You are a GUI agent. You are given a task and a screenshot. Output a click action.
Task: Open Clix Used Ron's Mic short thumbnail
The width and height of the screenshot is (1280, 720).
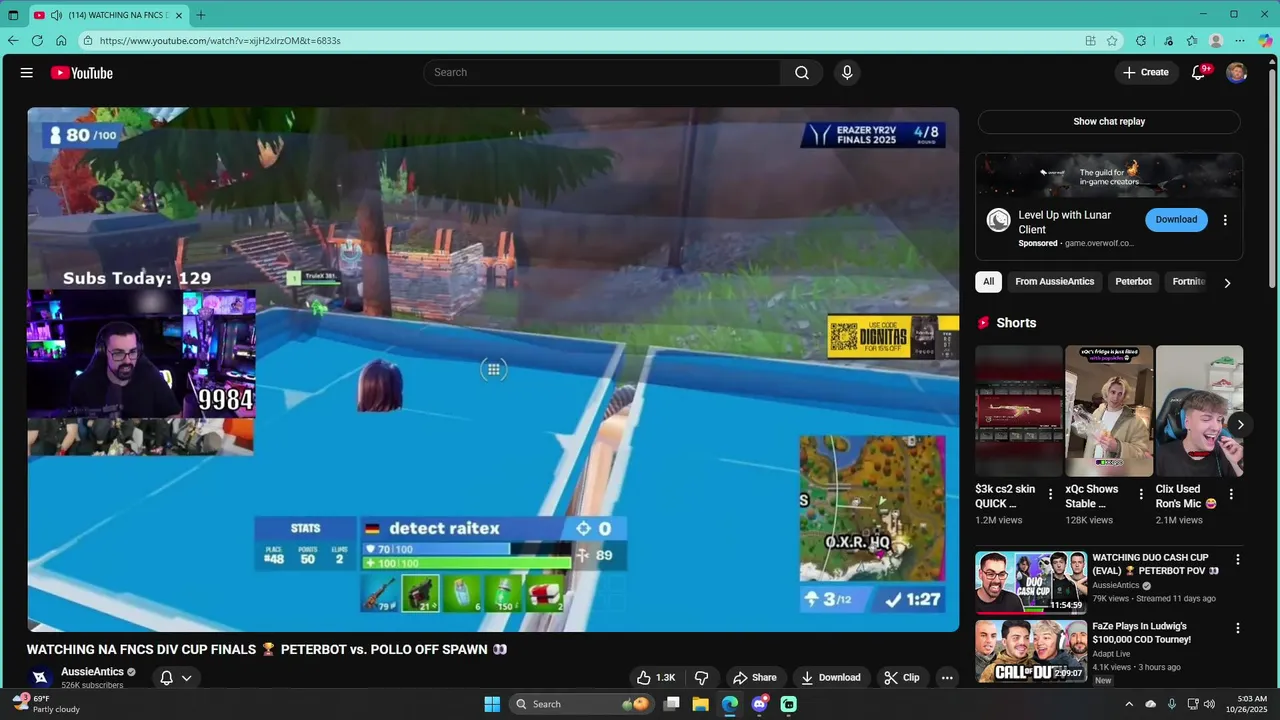point(1199,411)
